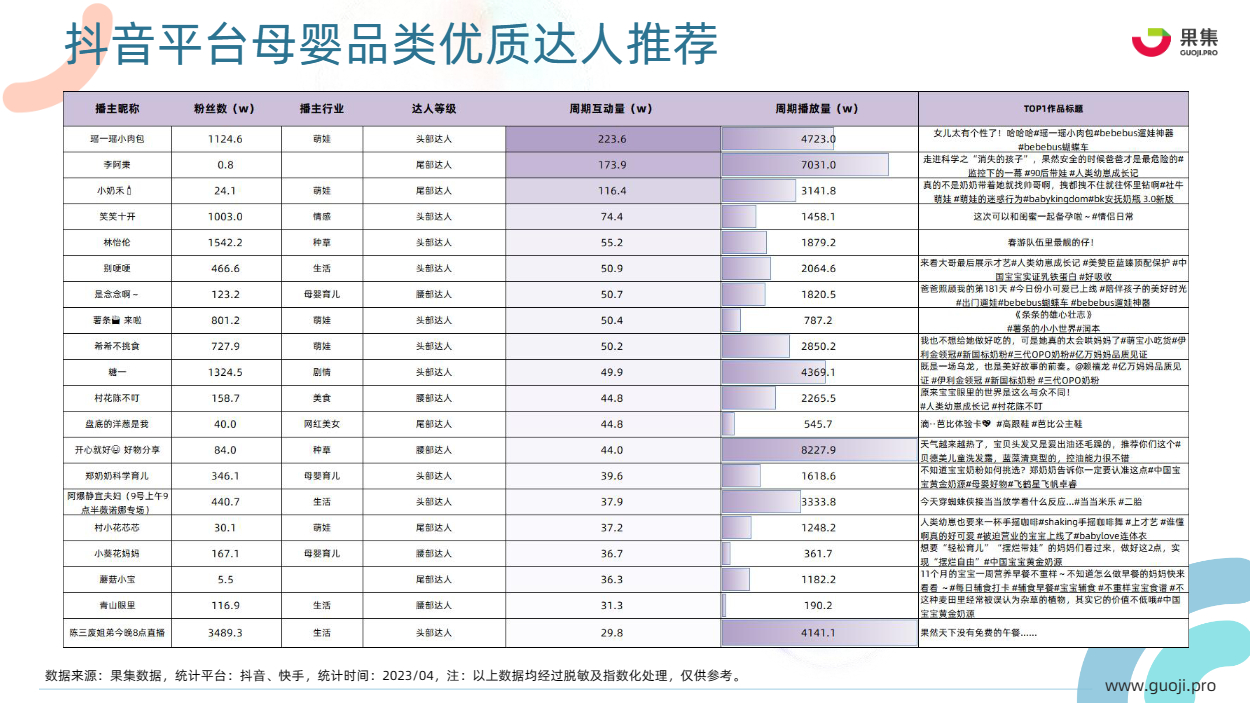Click the slide title 抖音平台母婴品类优质达人推荐

(392, 43)
